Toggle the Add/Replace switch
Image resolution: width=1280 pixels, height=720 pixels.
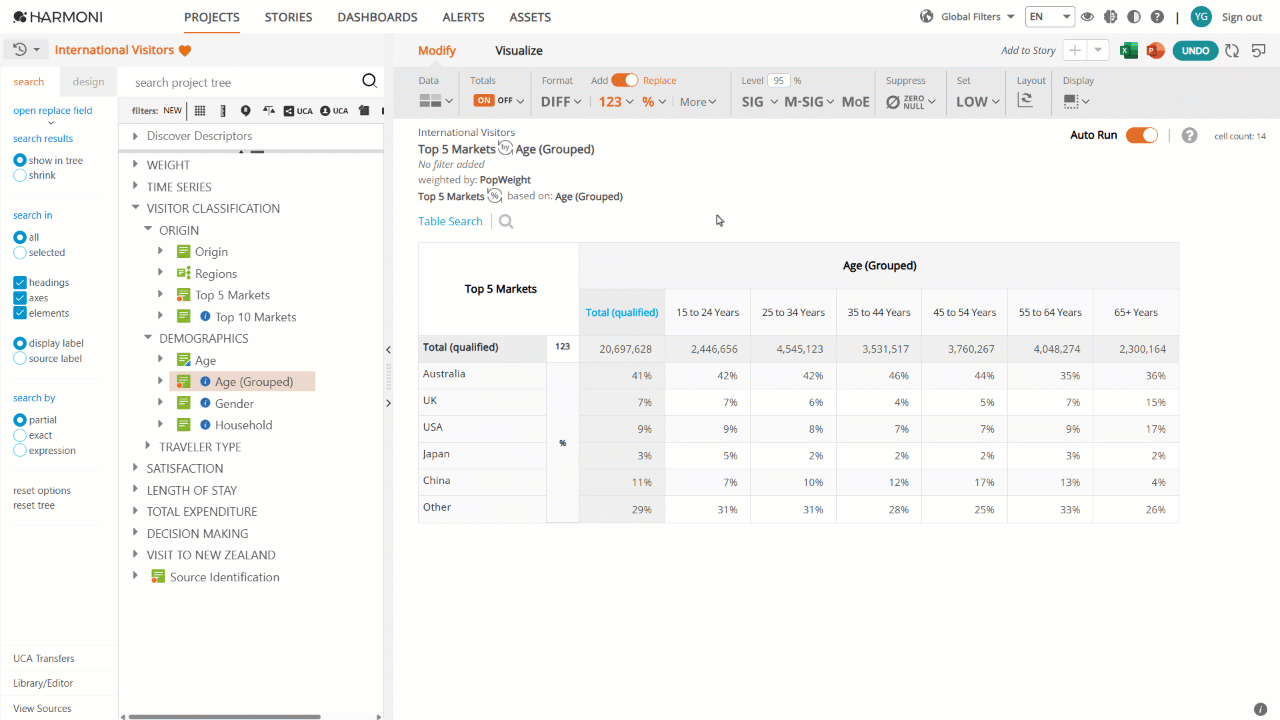pos(624,80)
